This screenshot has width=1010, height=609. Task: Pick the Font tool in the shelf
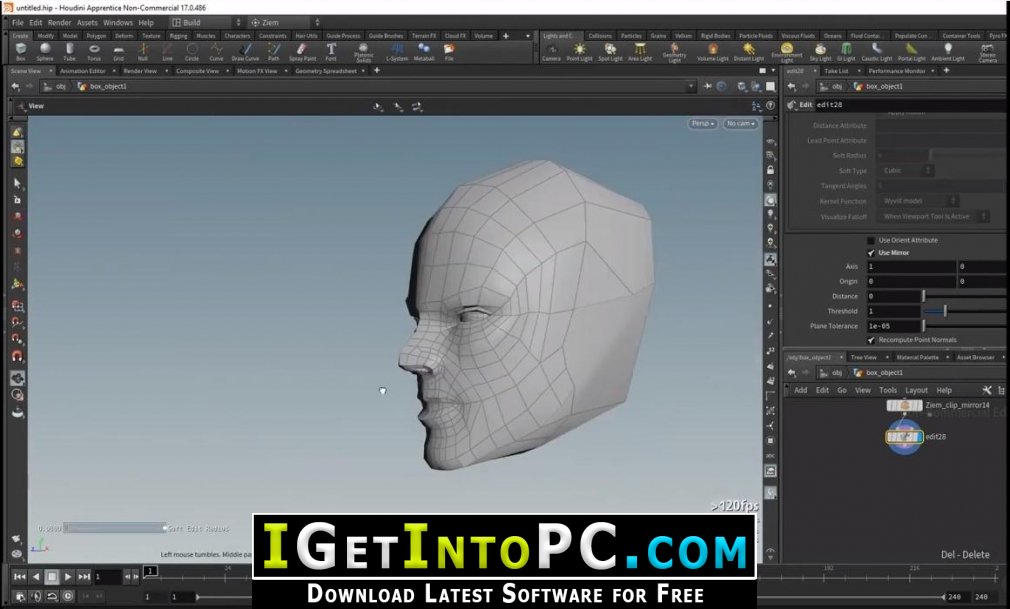(331, 52)
